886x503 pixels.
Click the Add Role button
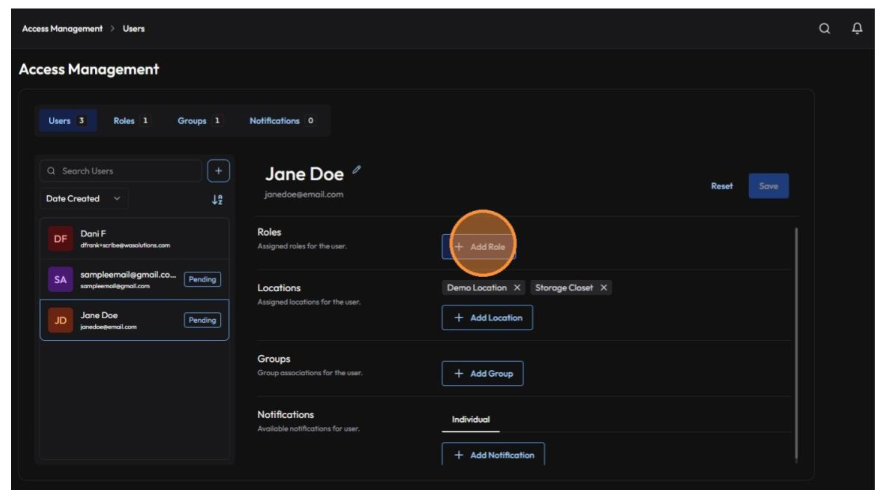tap(479, 247)
